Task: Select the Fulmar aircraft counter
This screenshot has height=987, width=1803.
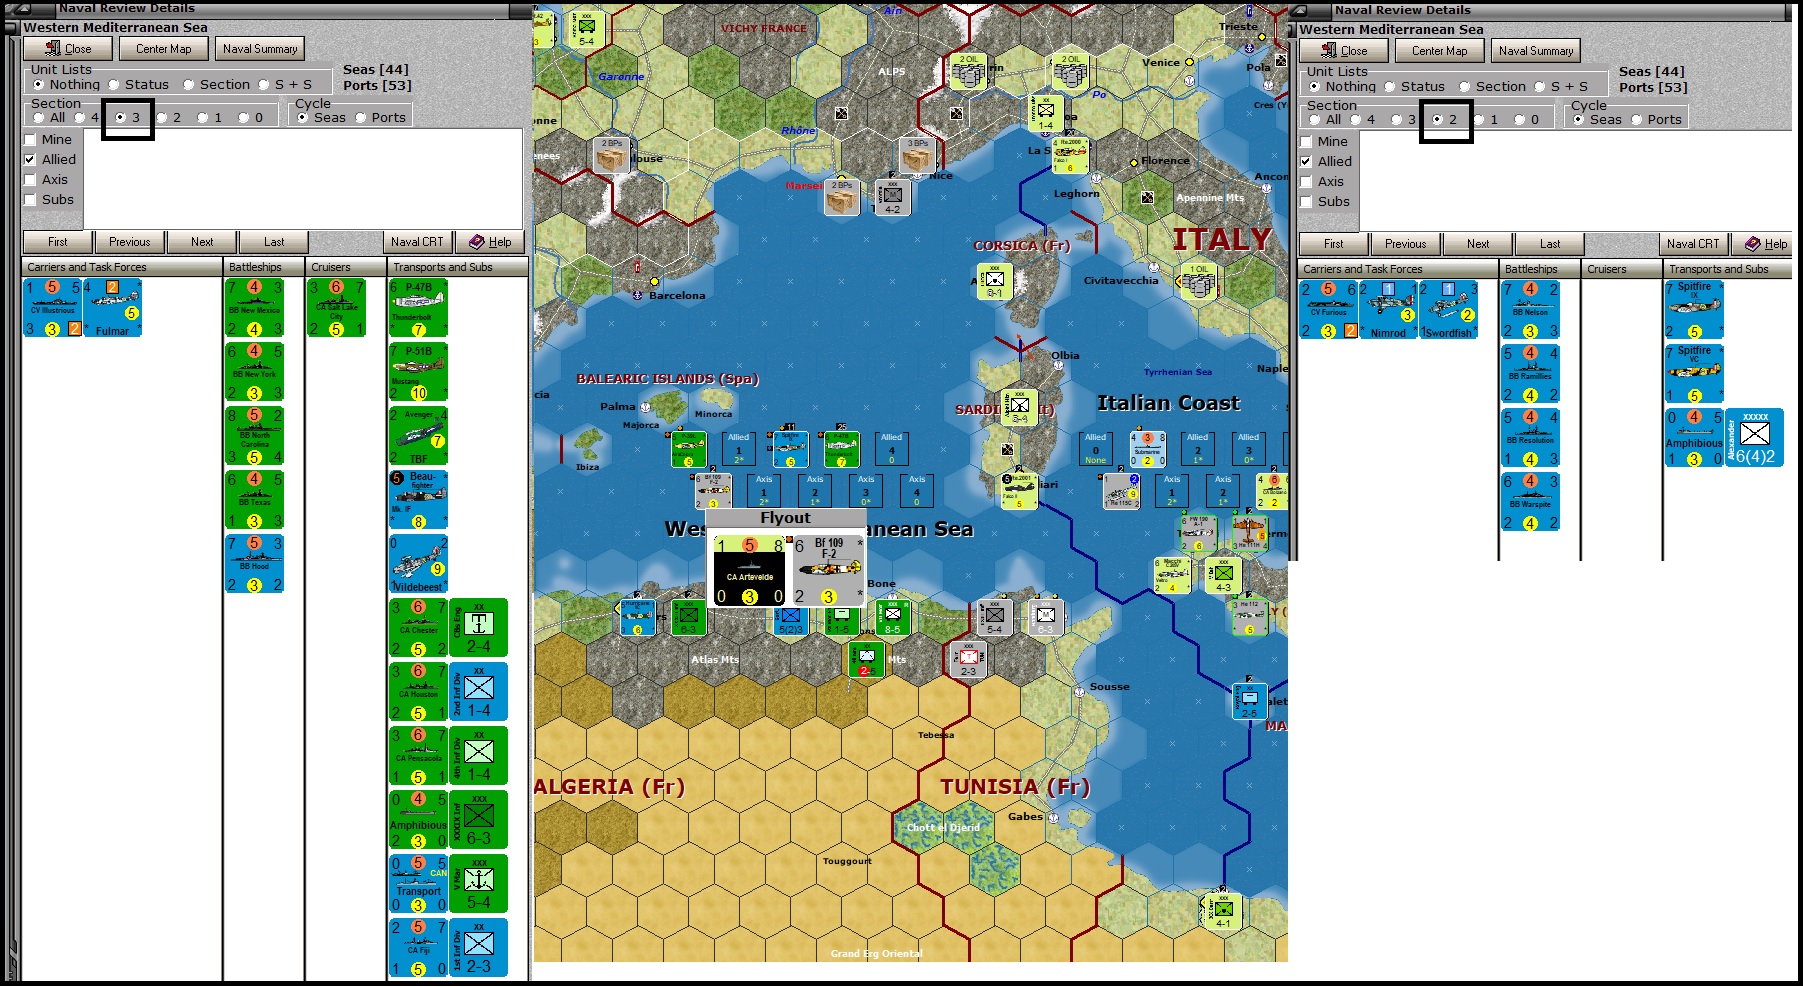Action: click(112, 308)
